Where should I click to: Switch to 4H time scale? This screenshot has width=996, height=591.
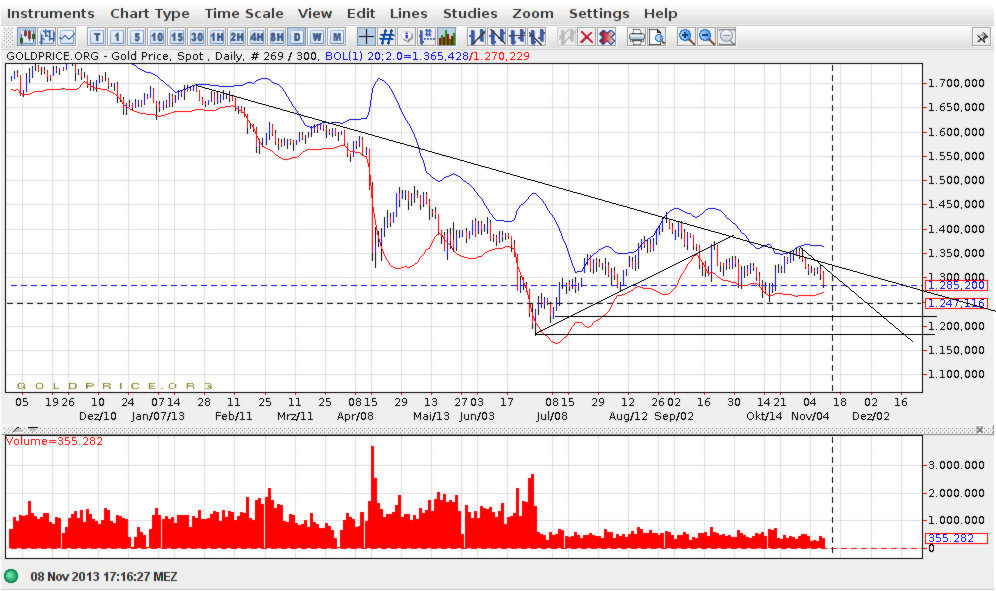click(257, 37)
